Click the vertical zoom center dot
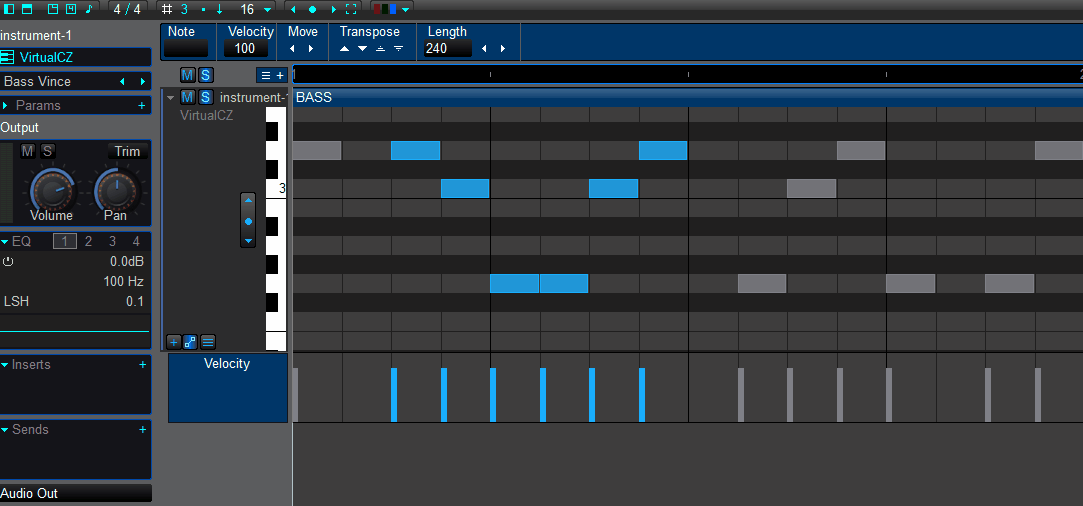The height and width of the screenshot is (506, 1083). coord(249,222)
